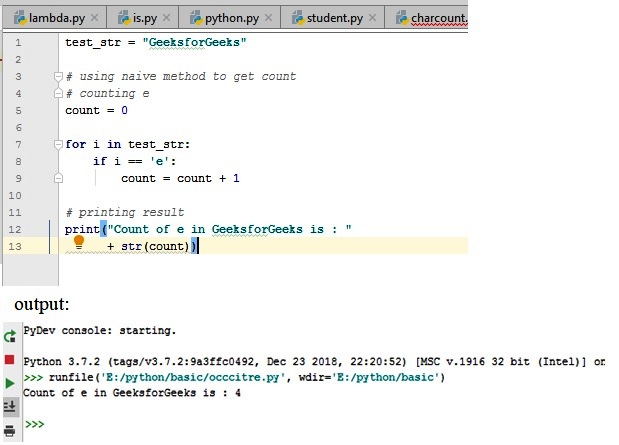The height and width of the screenshot is (445, 619).
Task: Click "+ str(count))" on line 13
Action: click(152, 246)
